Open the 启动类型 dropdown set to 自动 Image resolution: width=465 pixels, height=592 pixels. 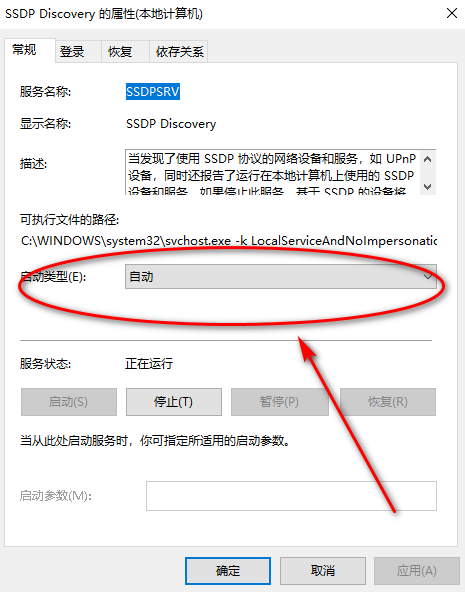coord(281,277)
